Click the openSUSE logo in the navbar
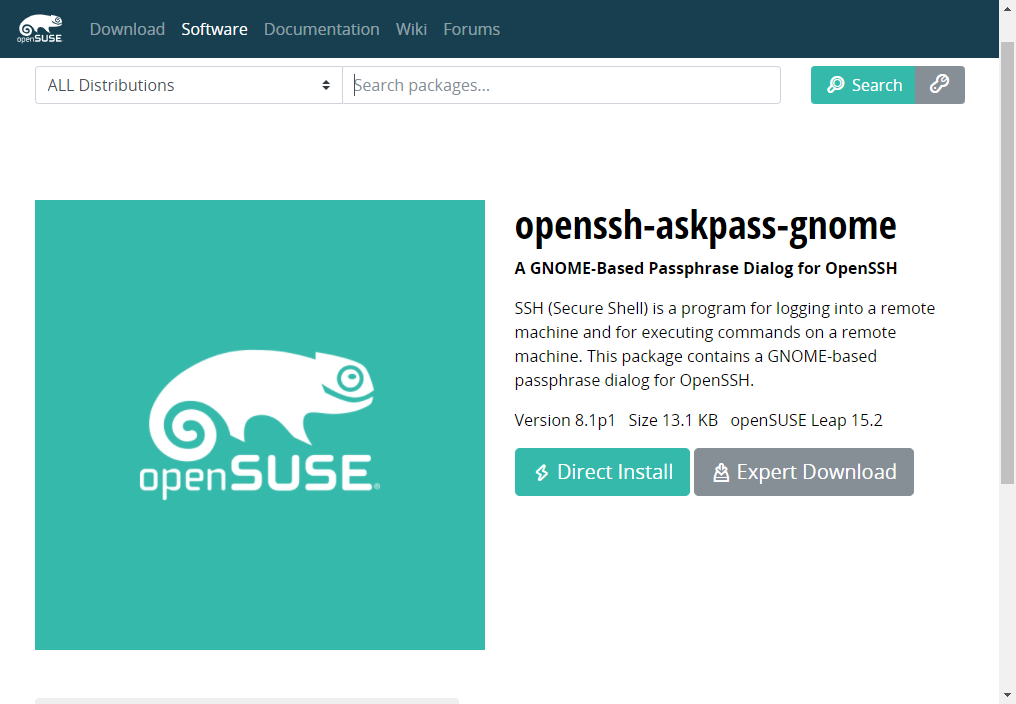This screenshot has height=704, width=1016. click(40, 29)
